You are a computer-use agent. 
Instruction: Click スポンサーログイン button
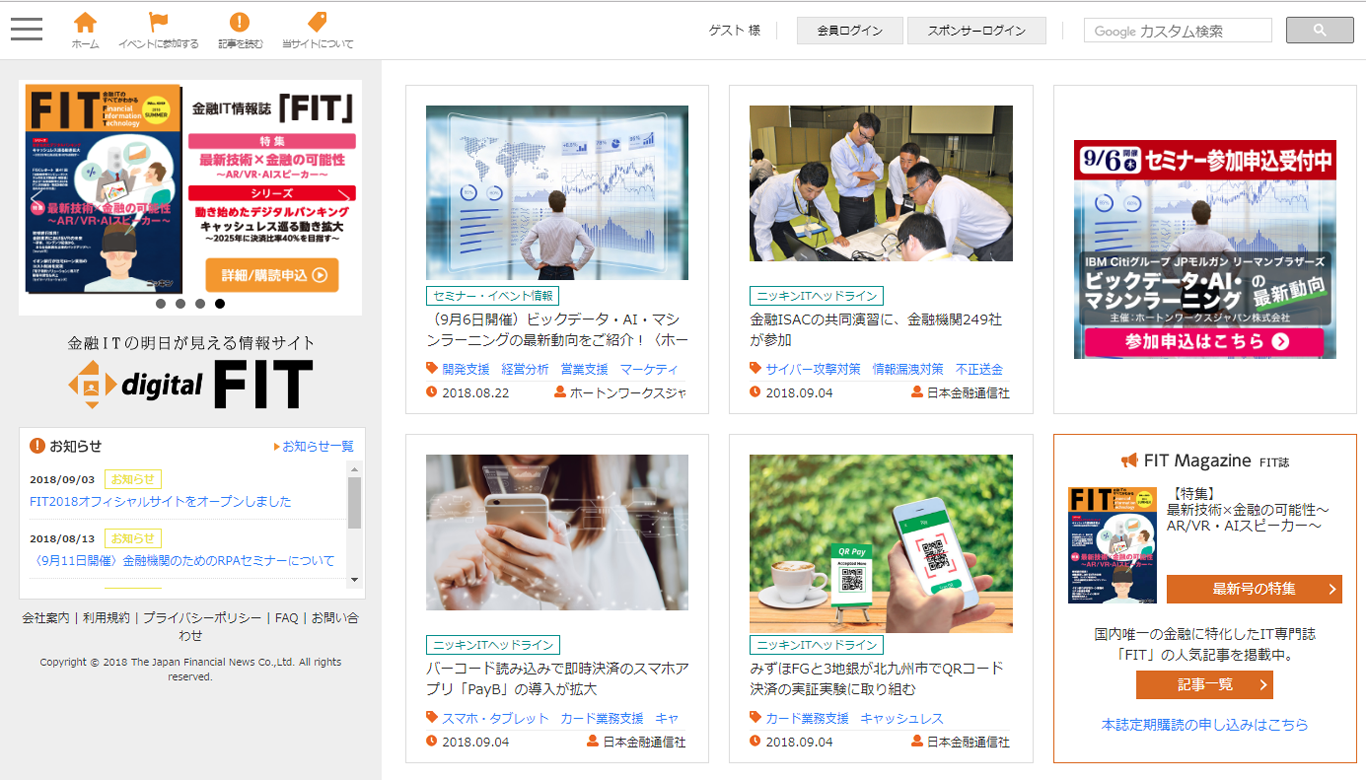(x=976, y=31)
